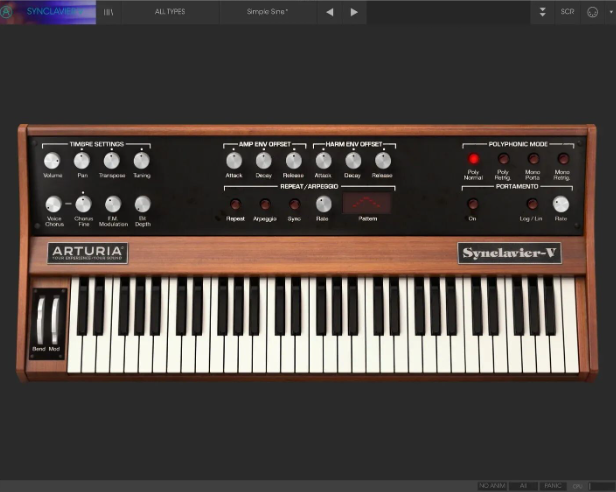Image resolution: width=616 pixels, height=492 pixels.
Task: Click the PANIC button
Action: point(553,486)
